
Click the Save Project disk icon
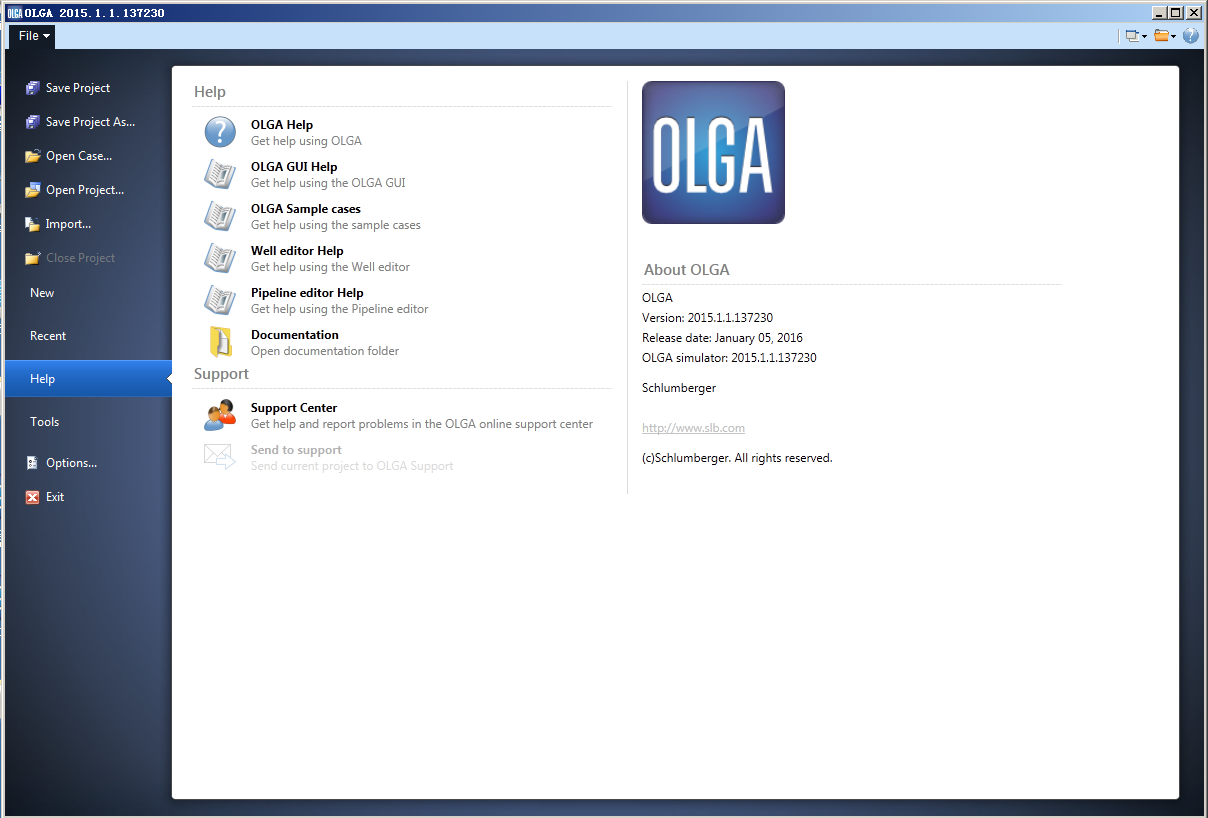(33, 88)
